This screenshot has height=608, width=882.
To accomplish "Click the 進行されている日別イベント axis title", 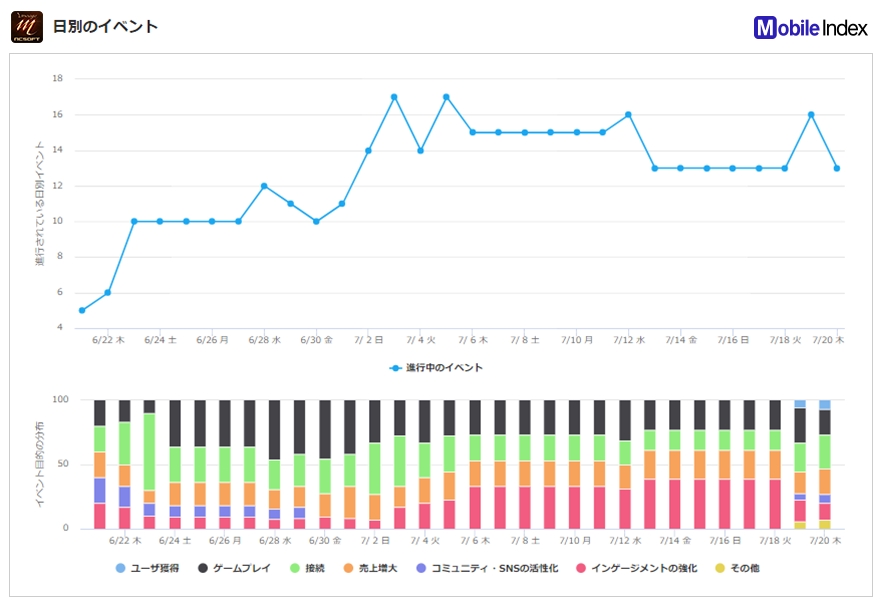I will (39, 204).
